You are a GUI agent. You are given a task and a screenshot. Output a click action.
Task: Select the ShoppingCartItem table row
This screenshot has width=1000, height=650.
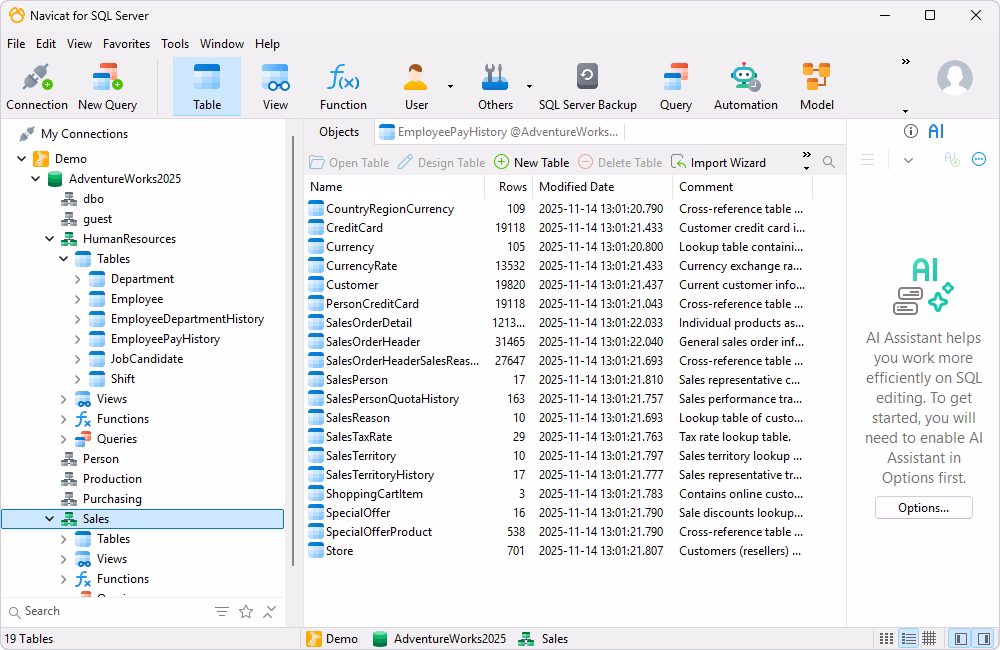click(x=558, y=493)
